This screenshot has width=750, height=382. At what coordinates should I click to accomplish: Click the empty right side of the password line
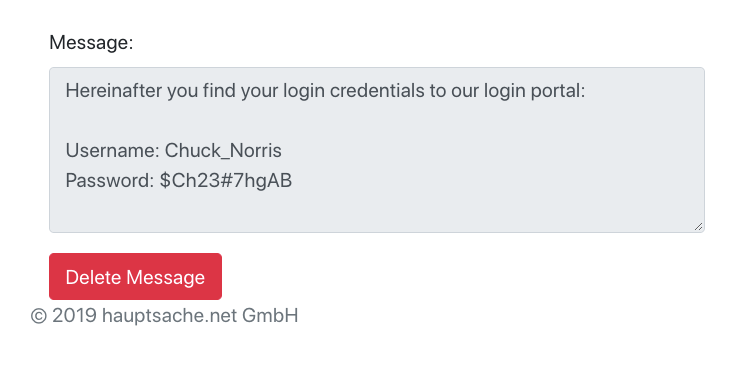click(x=490, y=181)
